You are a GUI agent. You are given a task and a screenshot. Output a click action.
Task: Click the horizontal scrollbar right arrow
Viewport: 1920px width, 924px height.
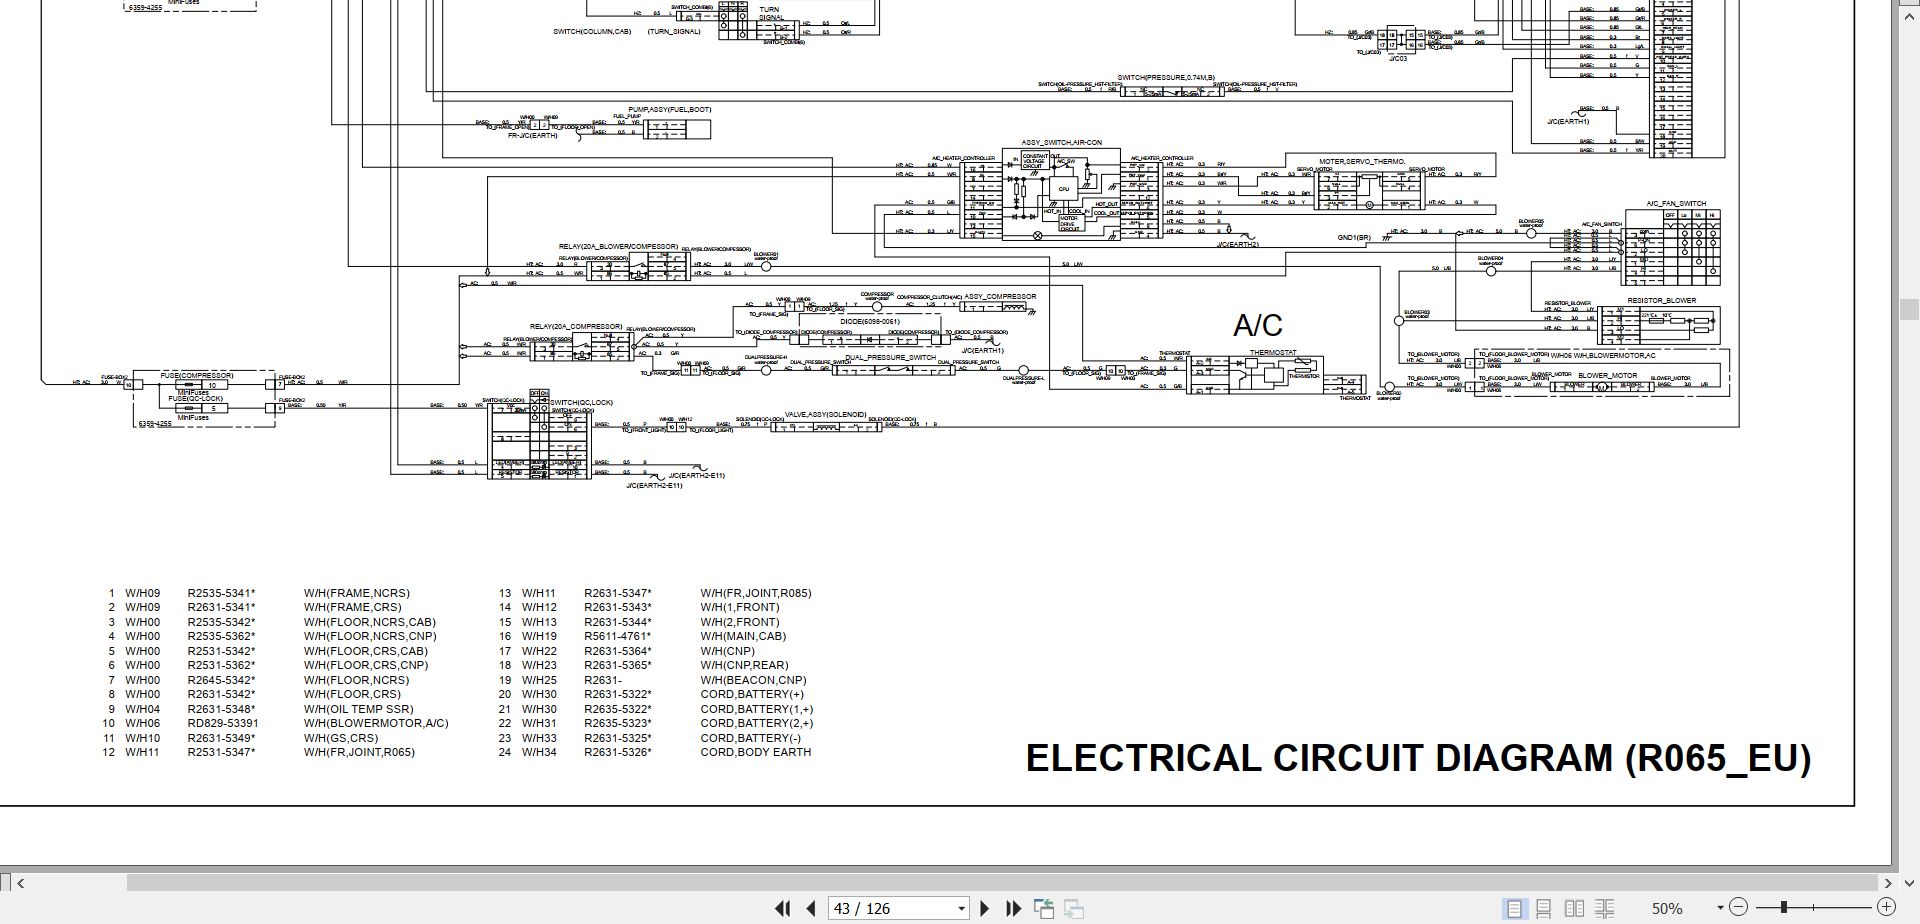[1888, 883]
